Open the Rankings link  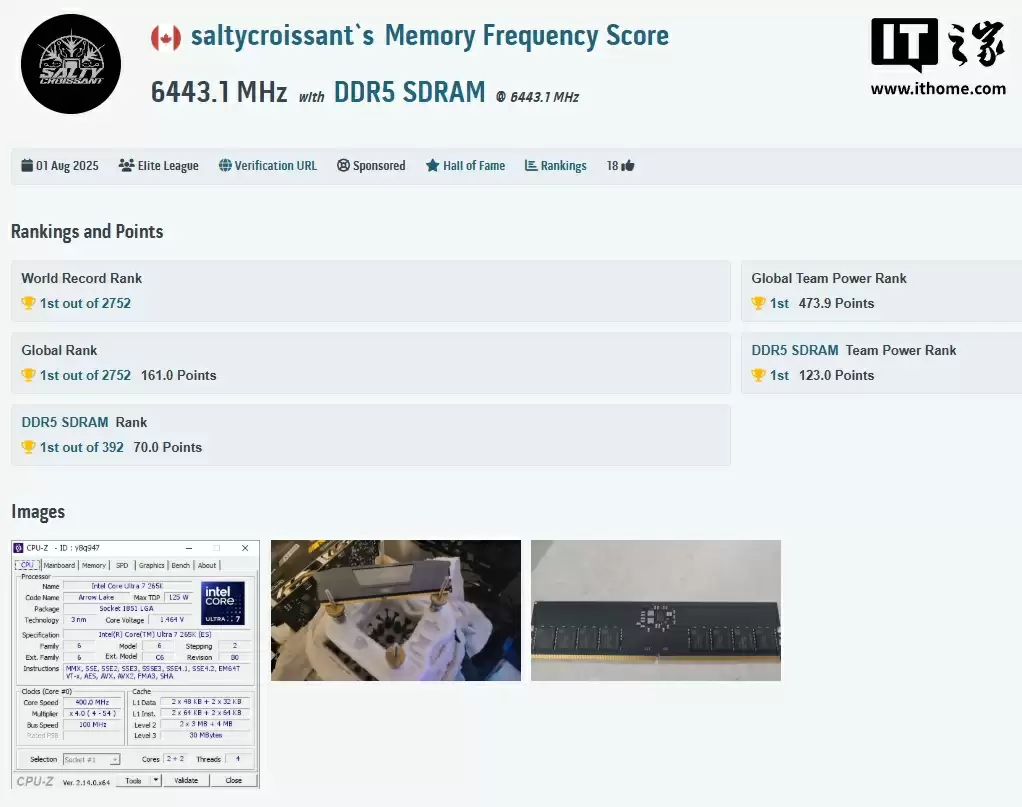[563, 166]
